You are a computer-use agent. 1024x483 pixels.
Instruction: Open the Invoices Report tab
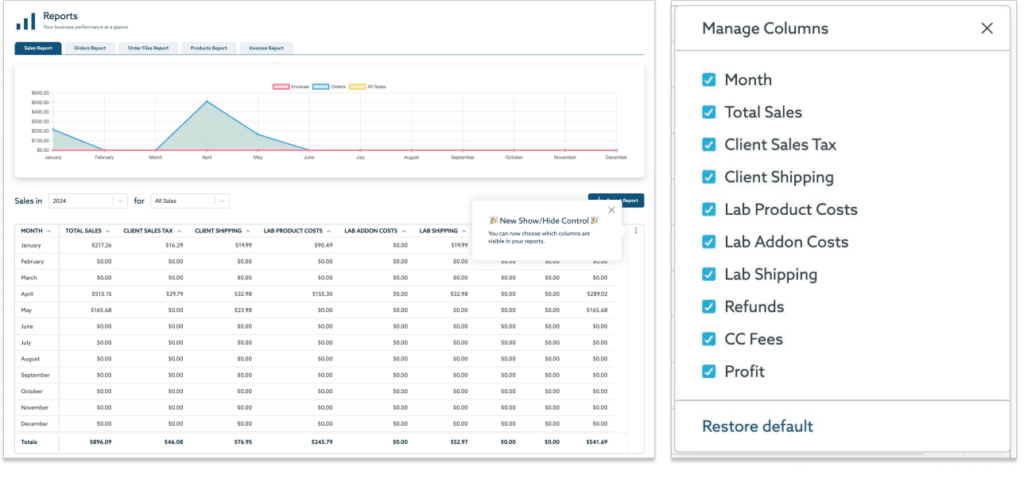tap(266, 48)
